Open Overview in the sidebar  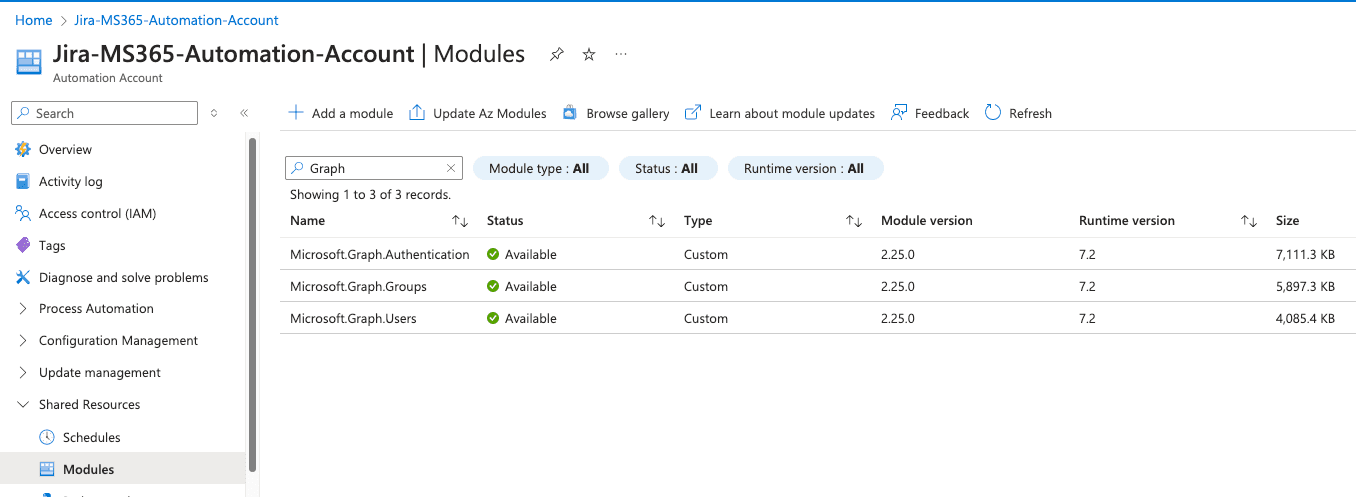tap(65, 149)
